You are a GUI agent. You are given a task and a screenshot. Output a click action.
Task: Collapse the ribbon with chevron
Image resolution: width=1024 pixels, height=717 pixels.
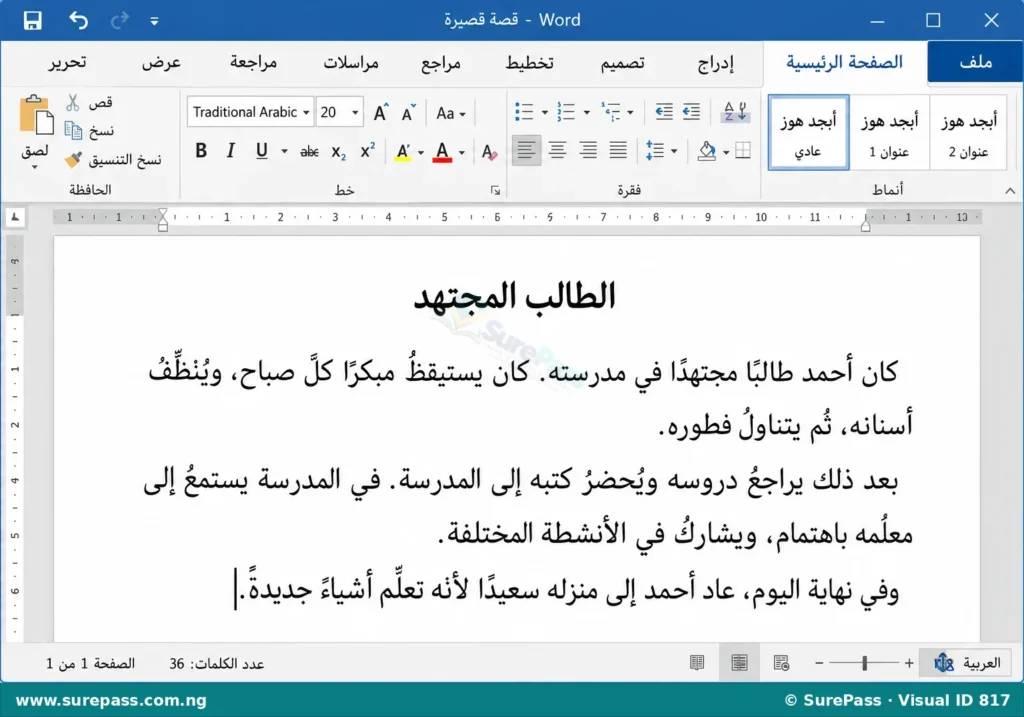[1010, 191]
